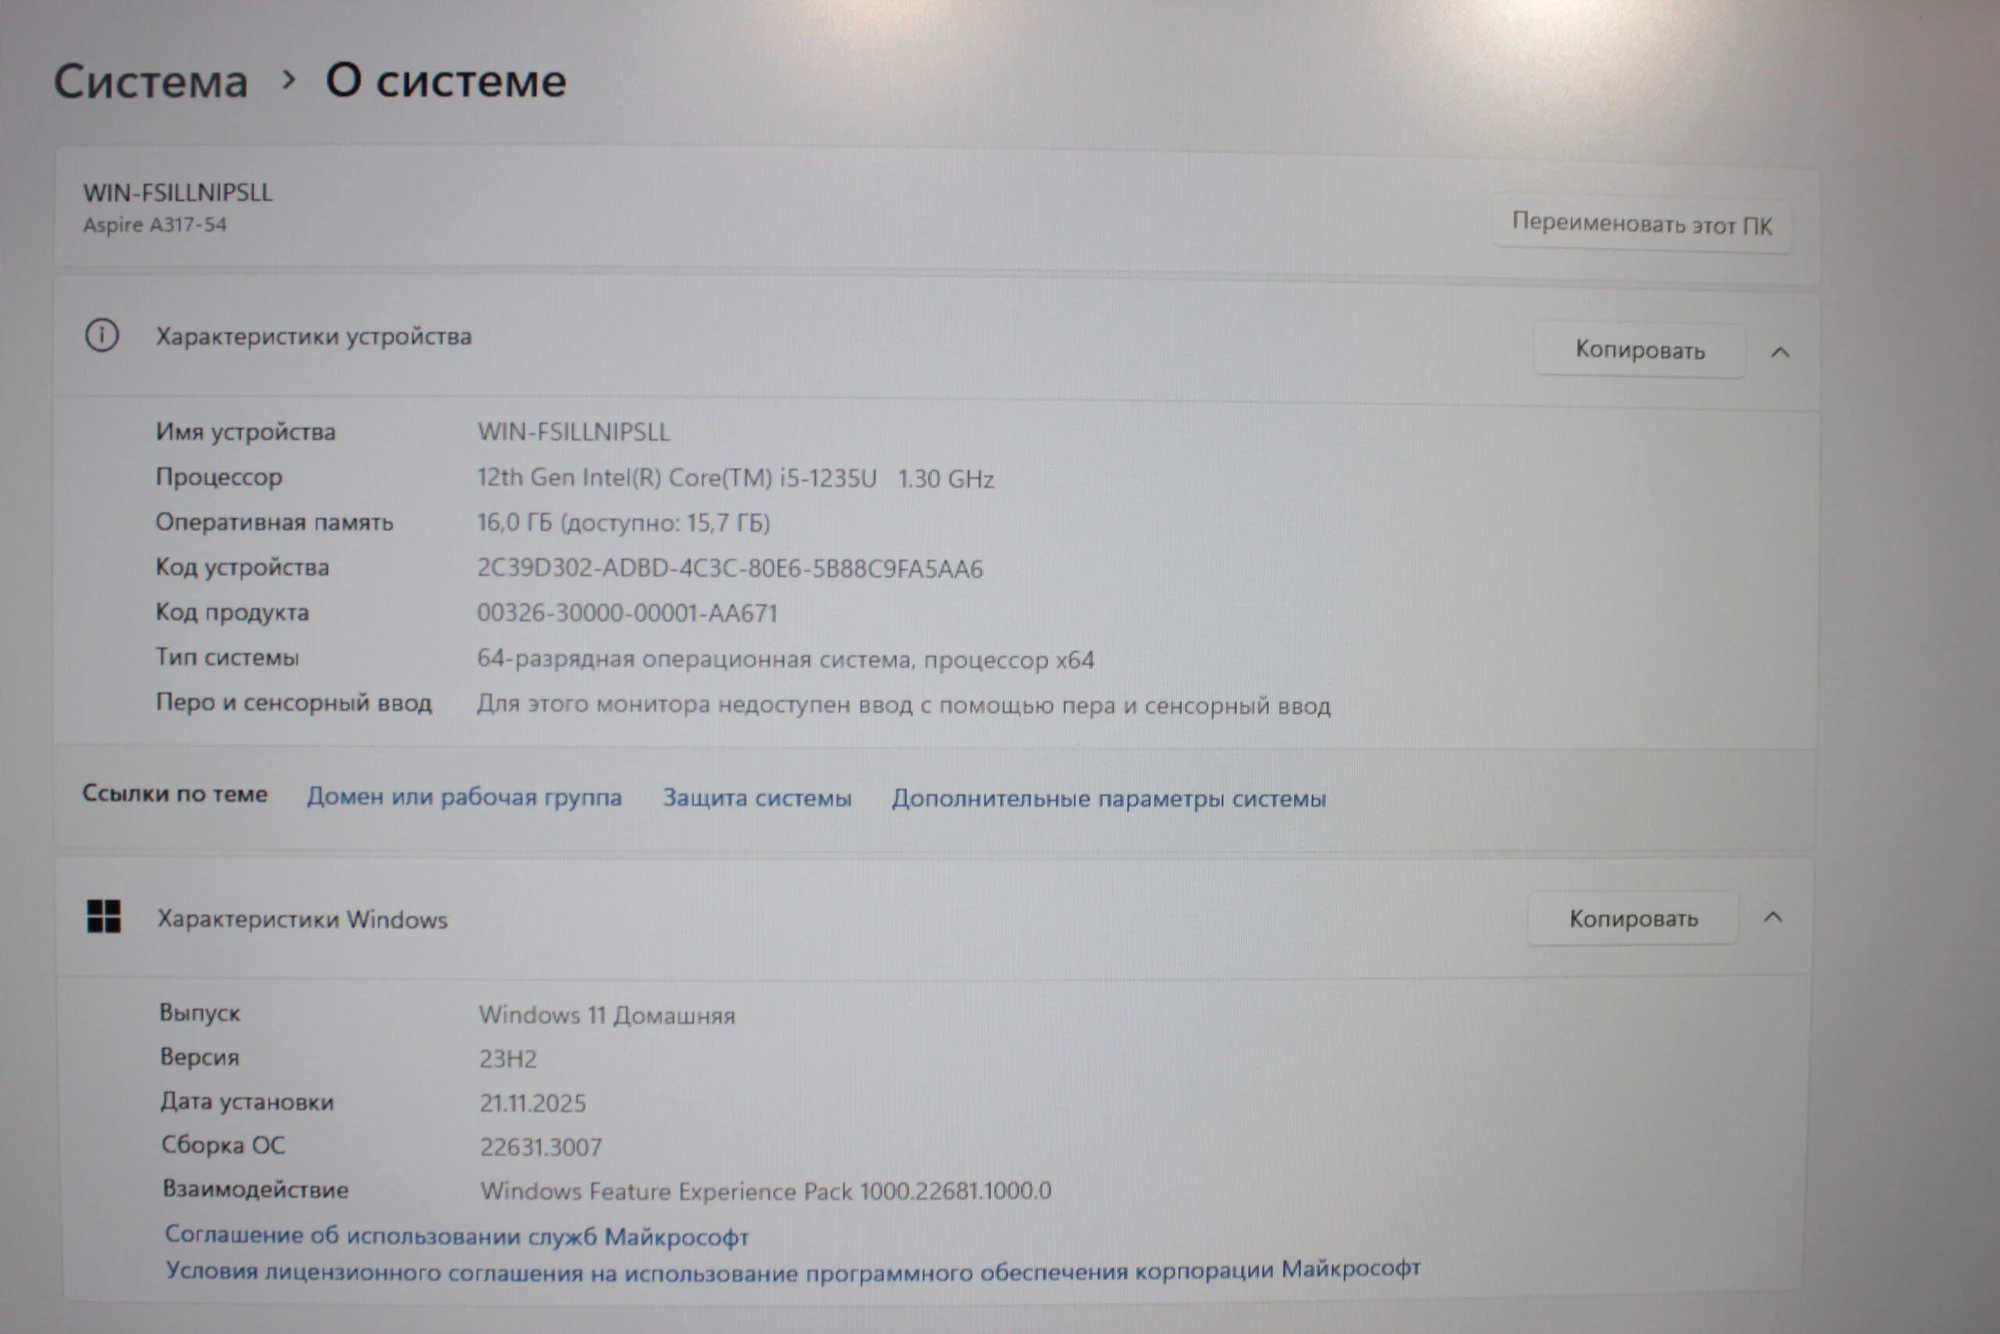
Task: Click Переименовать этот ПК button
Action: coord(1641,224)
